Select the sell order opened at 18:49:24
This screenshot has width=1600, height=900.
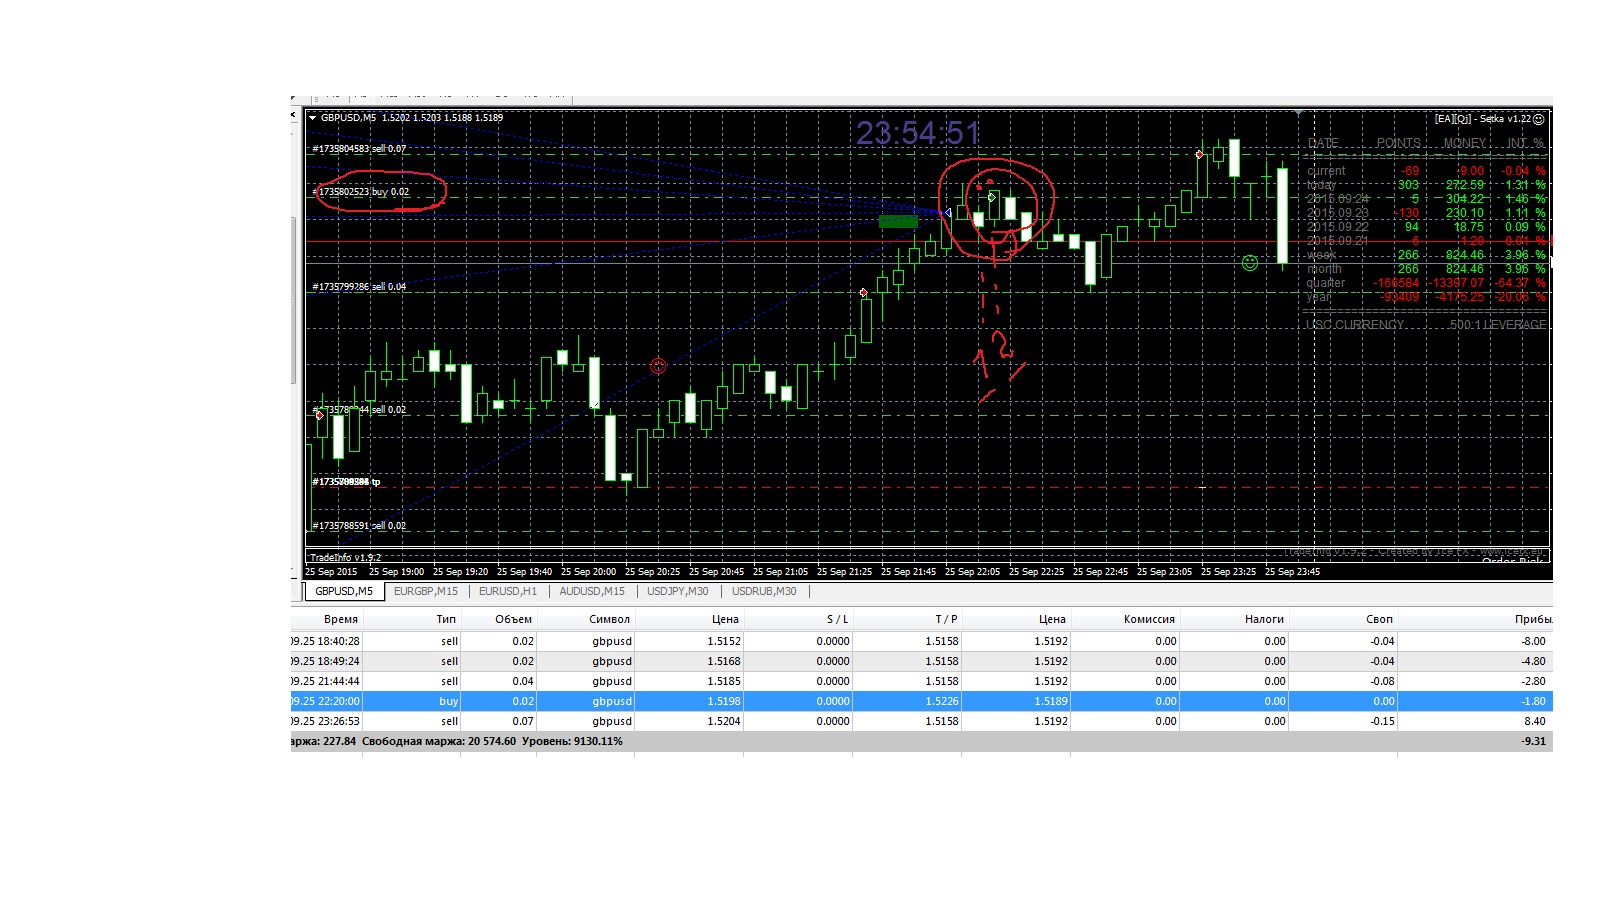point(921,661)
